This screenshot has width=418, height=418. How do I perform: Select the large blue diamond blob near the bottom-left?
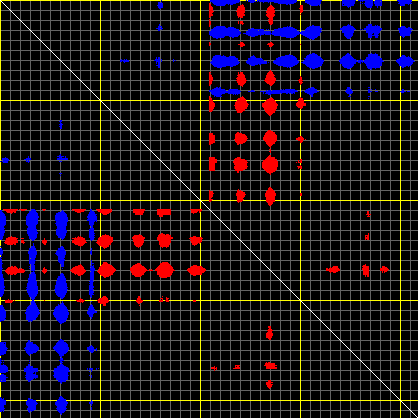pos(61,313)
